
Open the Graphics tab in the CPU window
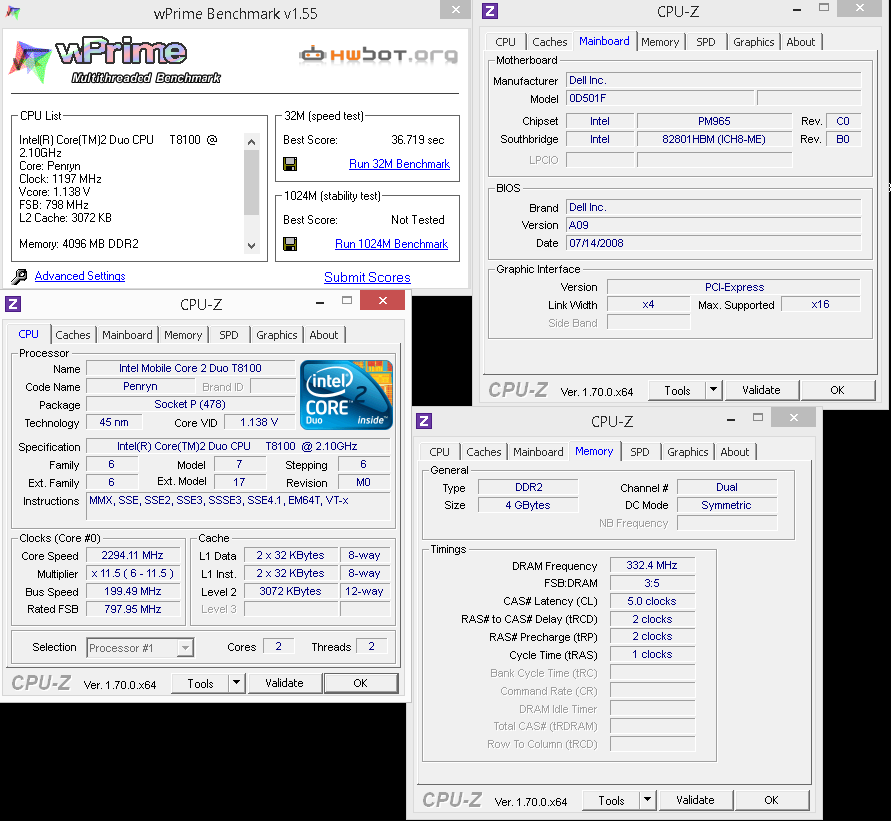[276, 335]
